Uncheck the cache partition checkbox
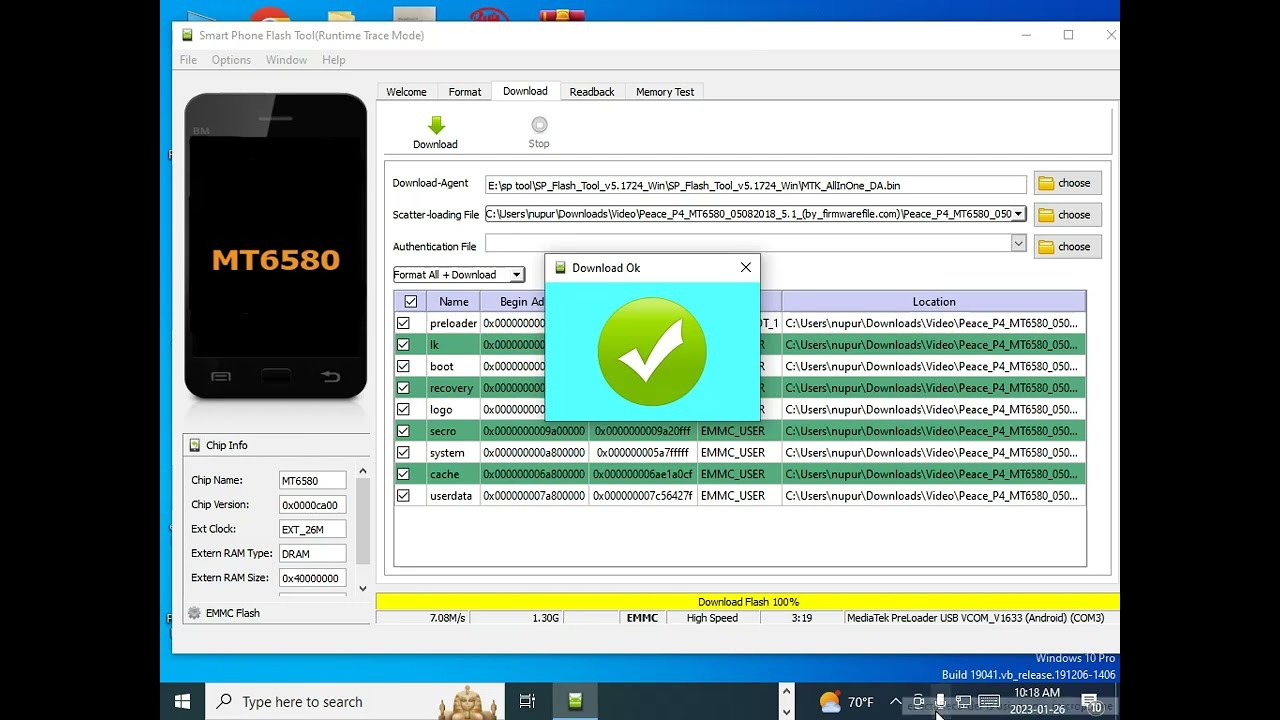 [403, 474]
